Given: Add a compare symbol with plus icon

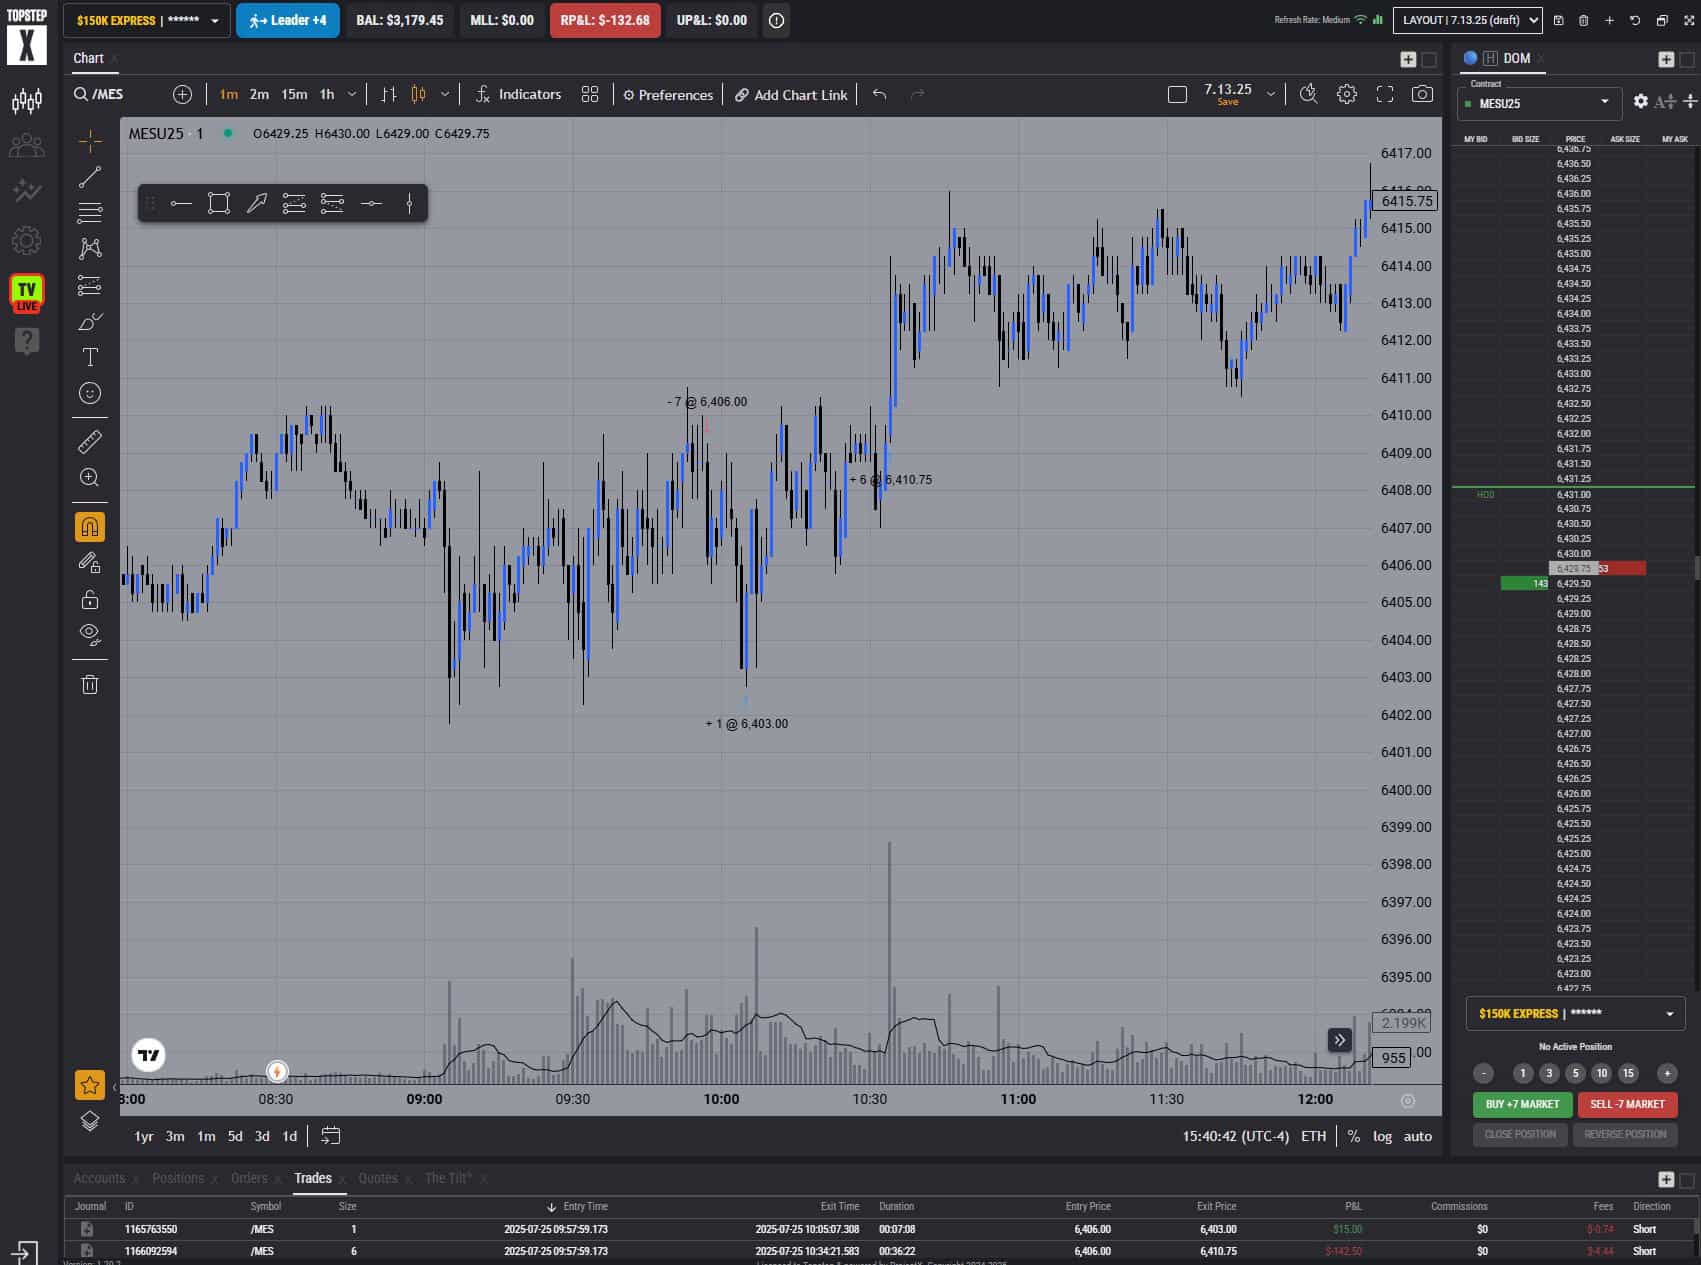Looking at the screenshot, I should (182, 94).
